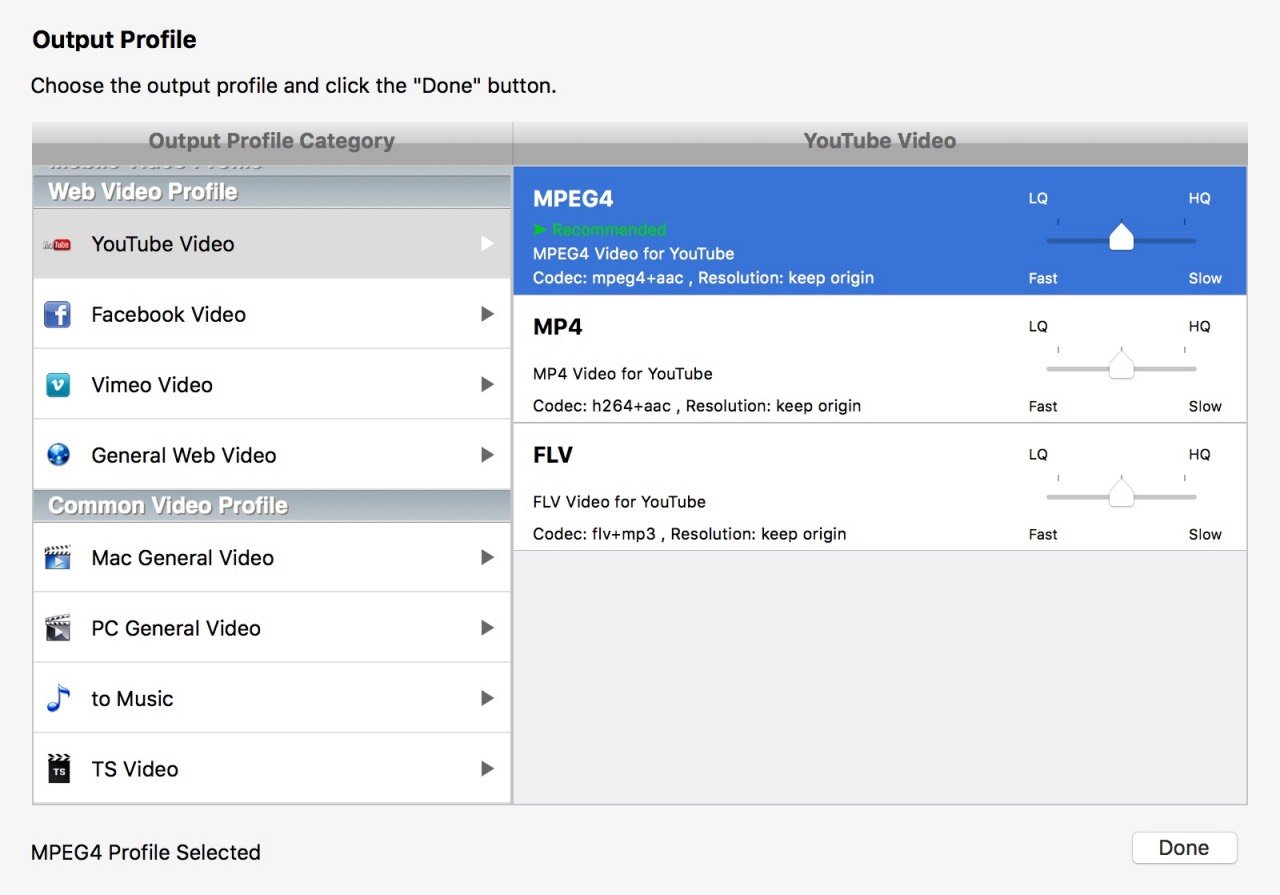Expand the Facebook Video category arrow
1280x895 pixels.
click(x=487, y=314)
